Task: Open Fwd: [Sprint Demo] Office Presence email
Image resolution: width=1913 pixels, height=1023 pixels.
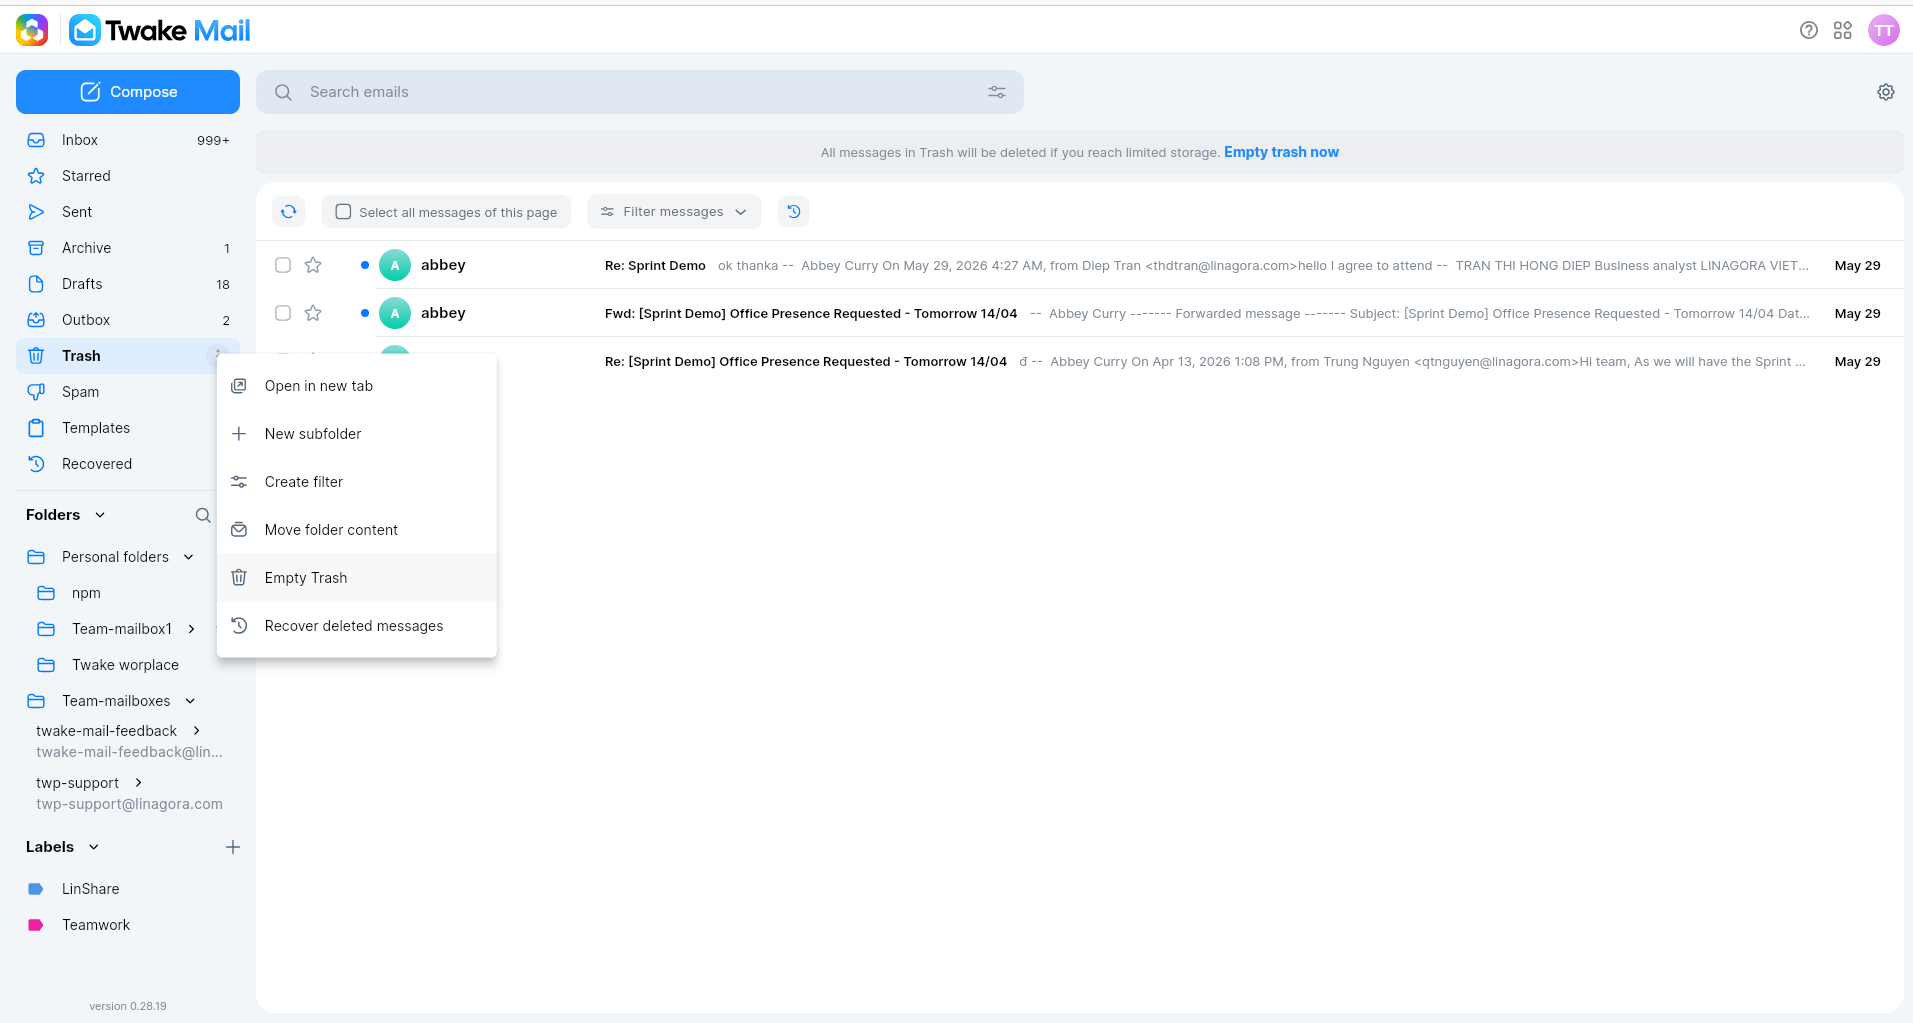Action: point(1080,313)
